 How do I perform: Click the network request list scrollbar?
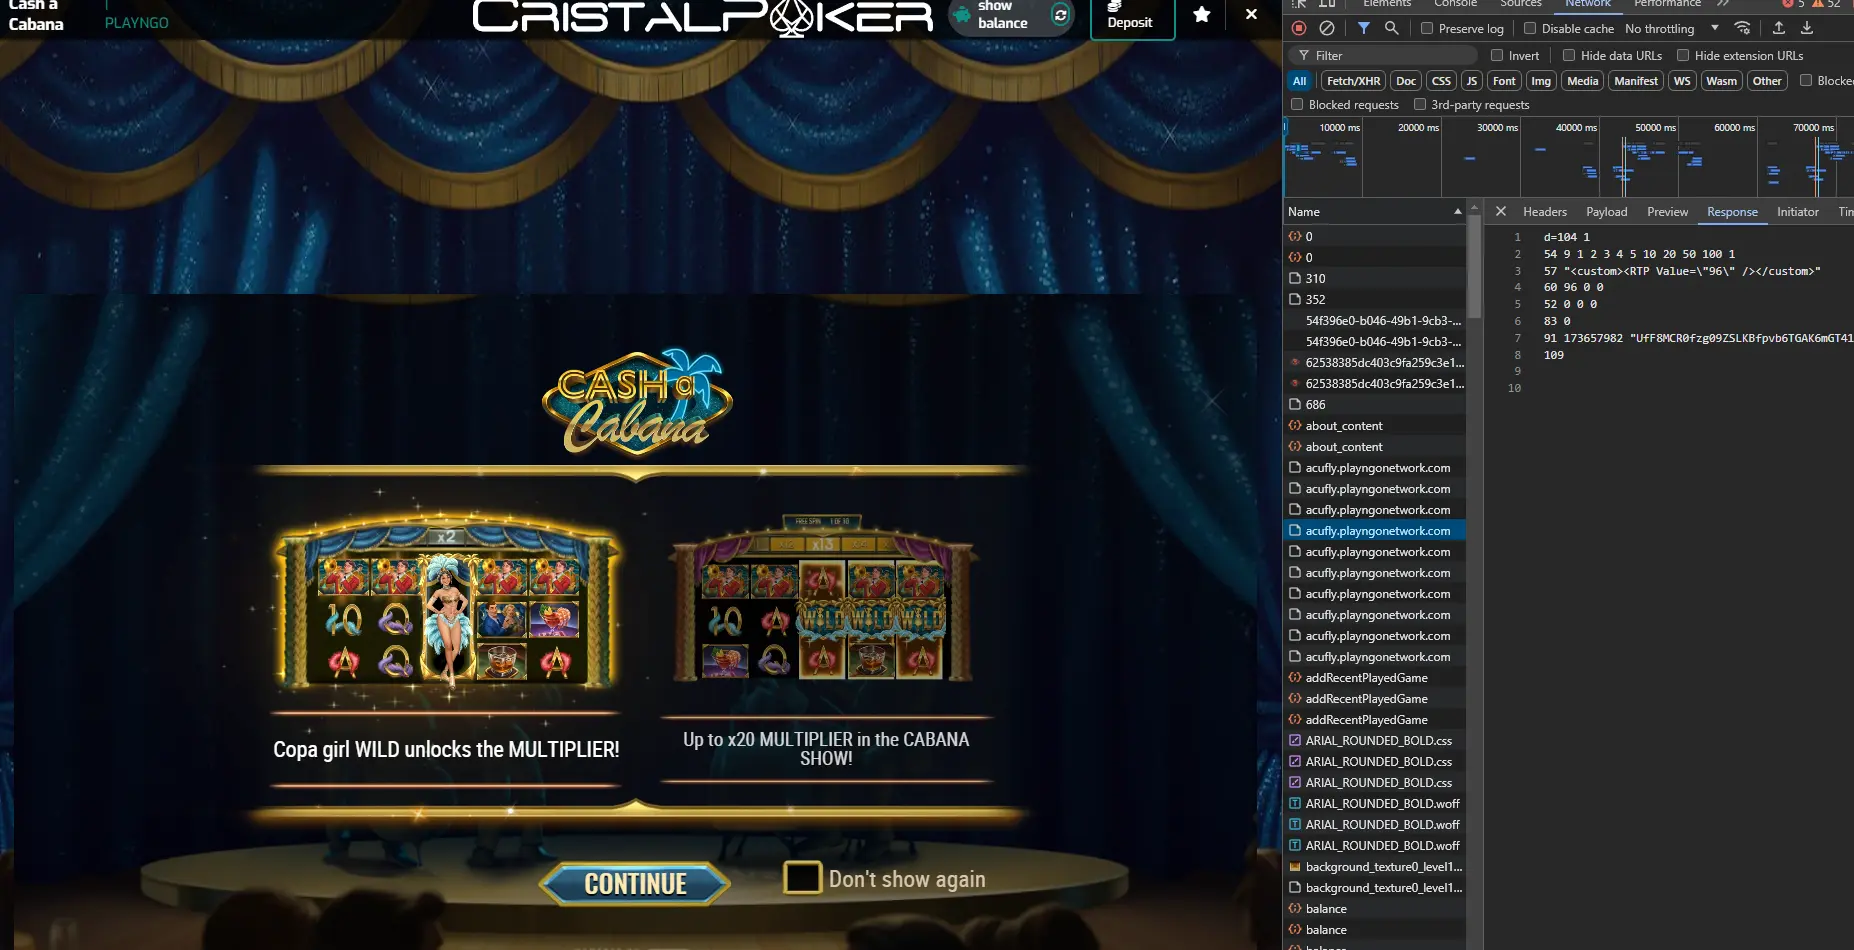1473,266
